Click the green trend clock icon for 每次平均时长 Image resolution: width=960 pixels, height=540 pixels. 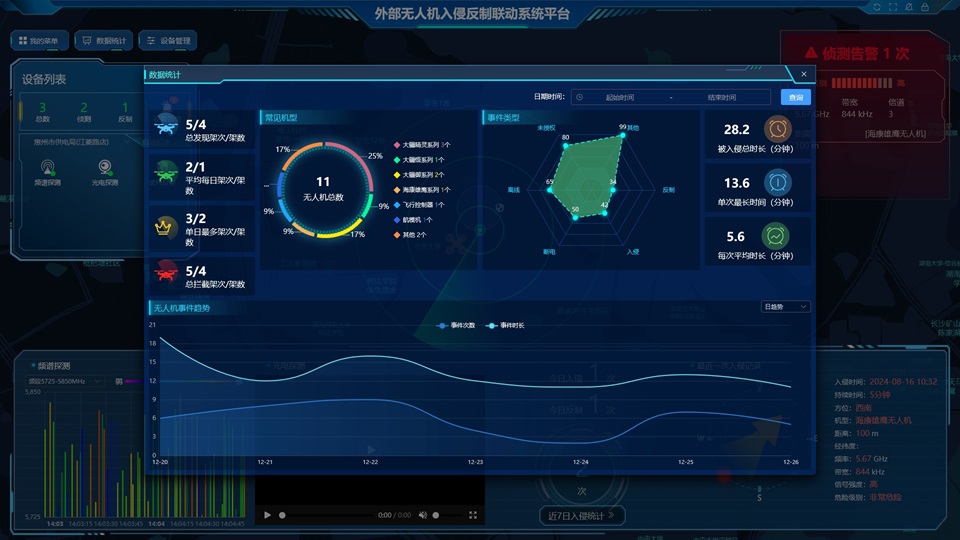778,236
